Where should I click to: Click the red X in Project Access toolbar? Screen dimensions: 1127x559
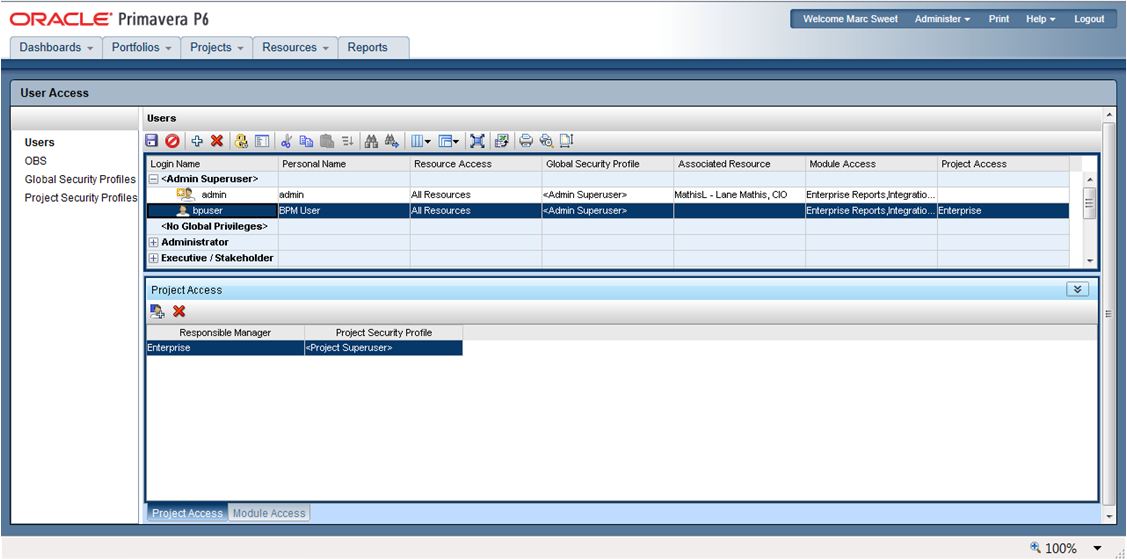coord(179,311)
